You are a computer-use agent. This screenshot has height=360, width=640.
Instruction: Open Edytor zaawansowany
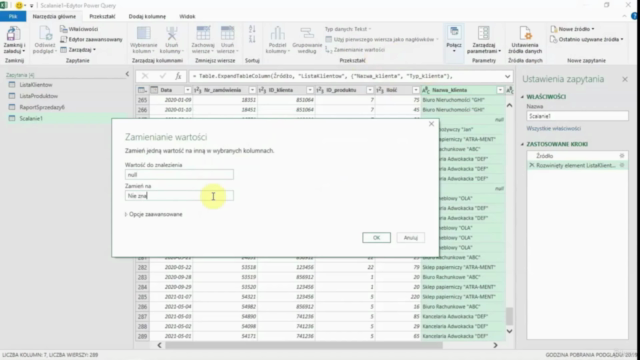91,40
